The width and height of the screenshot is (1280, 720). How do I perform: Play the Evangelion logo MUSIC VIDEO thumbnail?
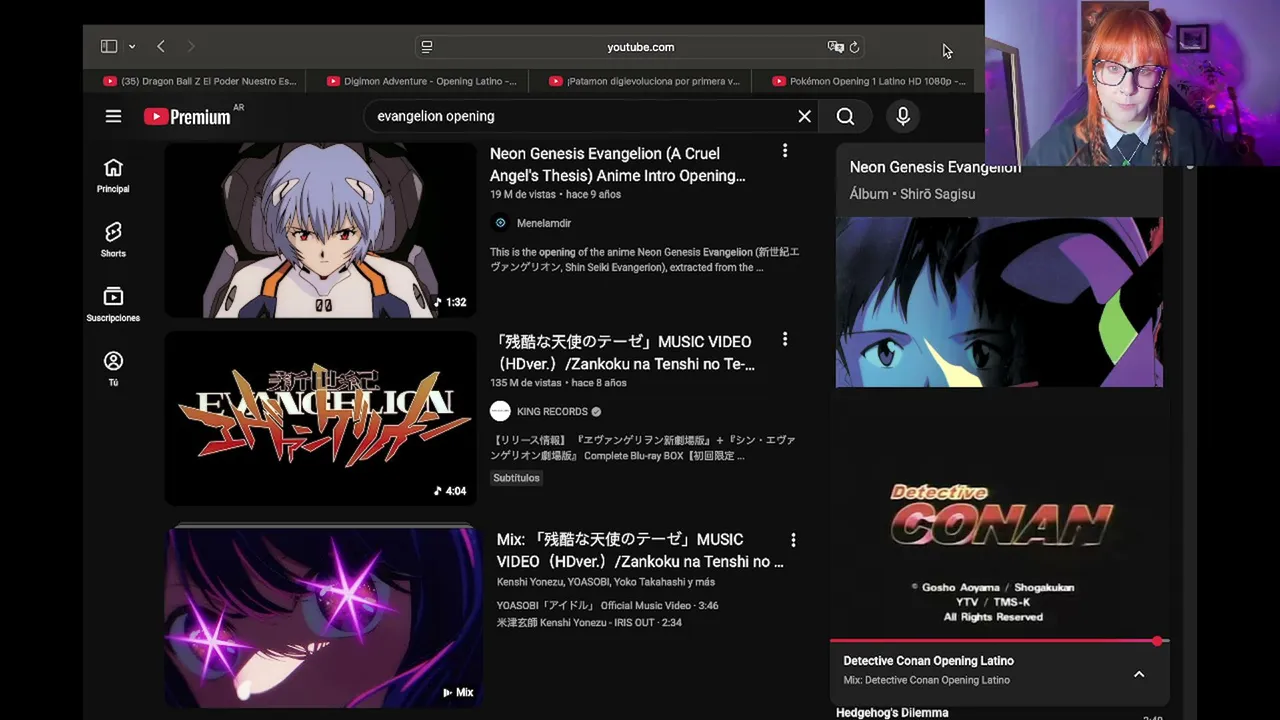click(321, 418)
